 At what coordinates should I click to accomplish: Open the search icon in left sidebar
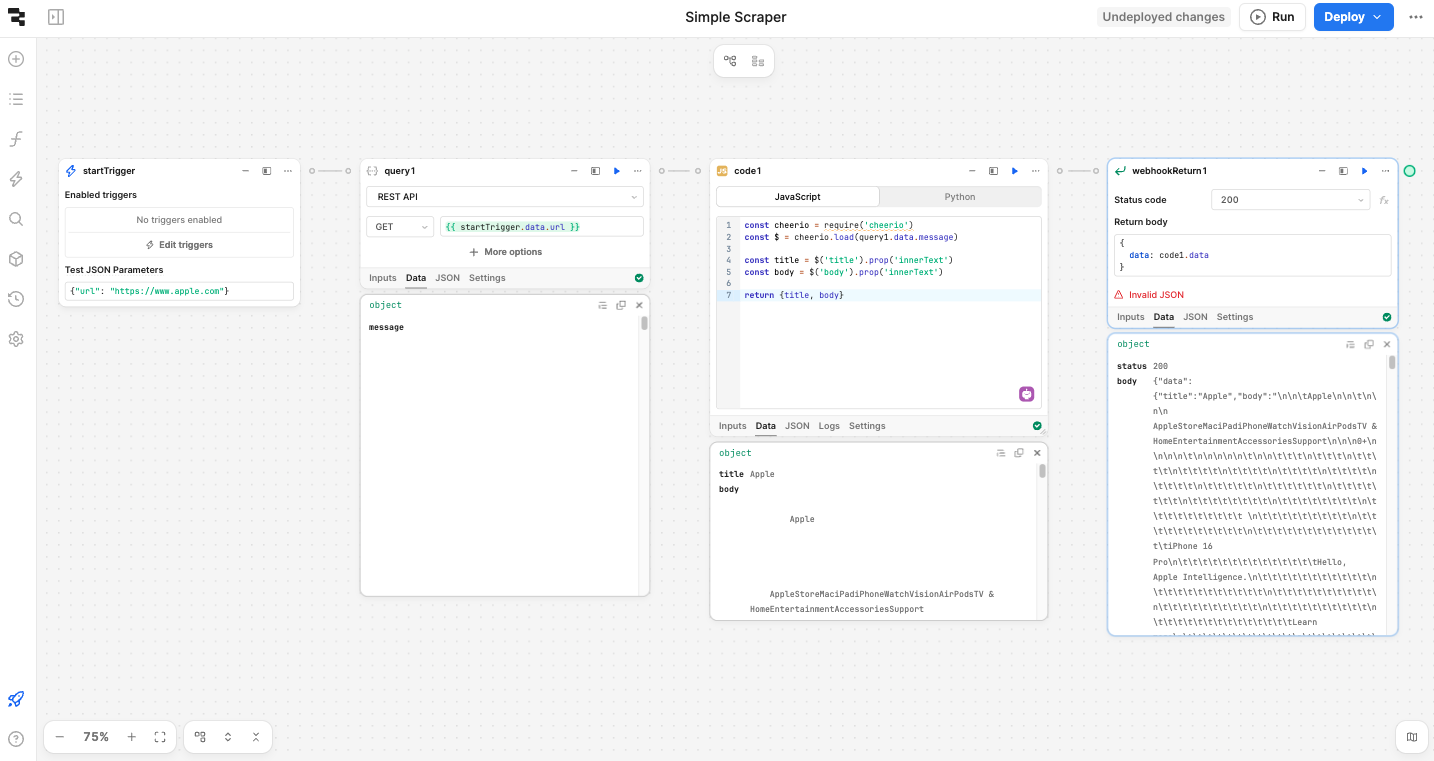tap(16, 219)
